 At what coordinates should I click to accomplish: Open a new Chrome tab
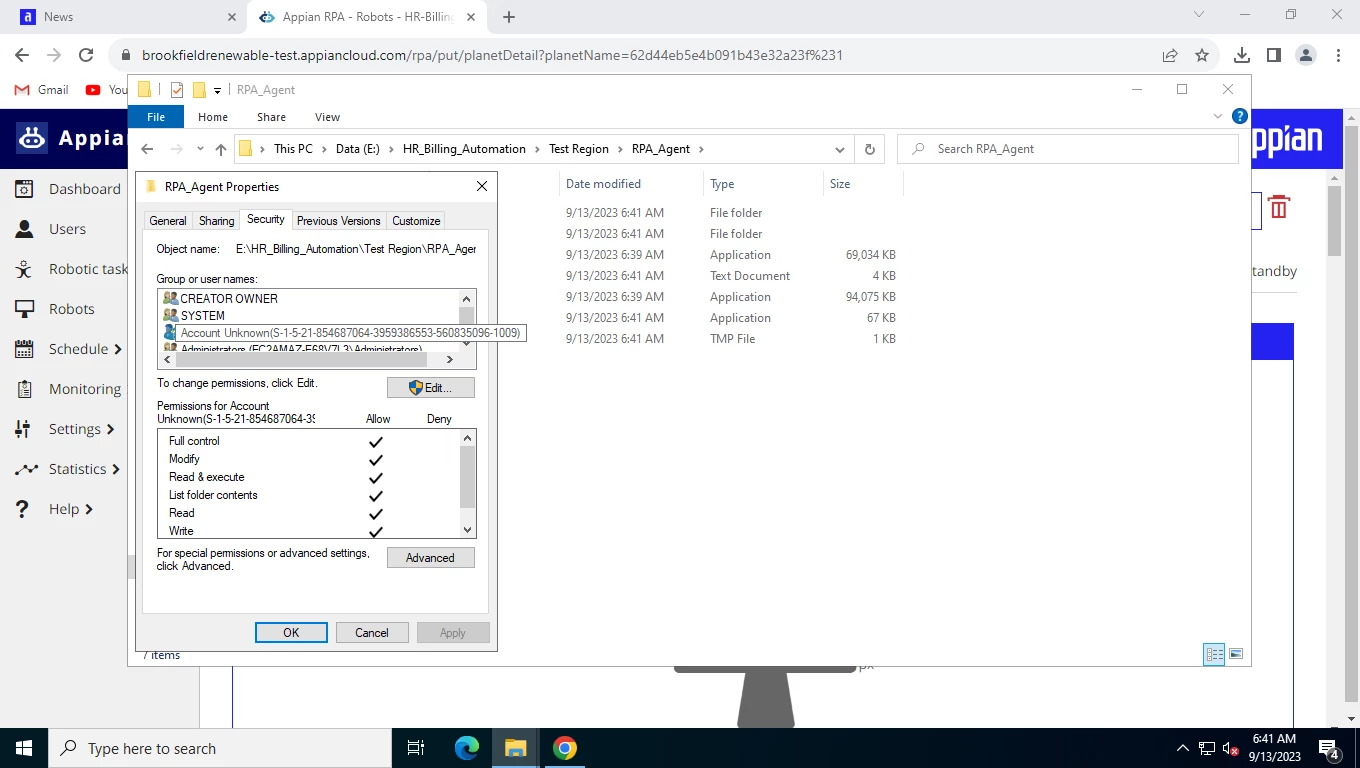pos(509,17)
